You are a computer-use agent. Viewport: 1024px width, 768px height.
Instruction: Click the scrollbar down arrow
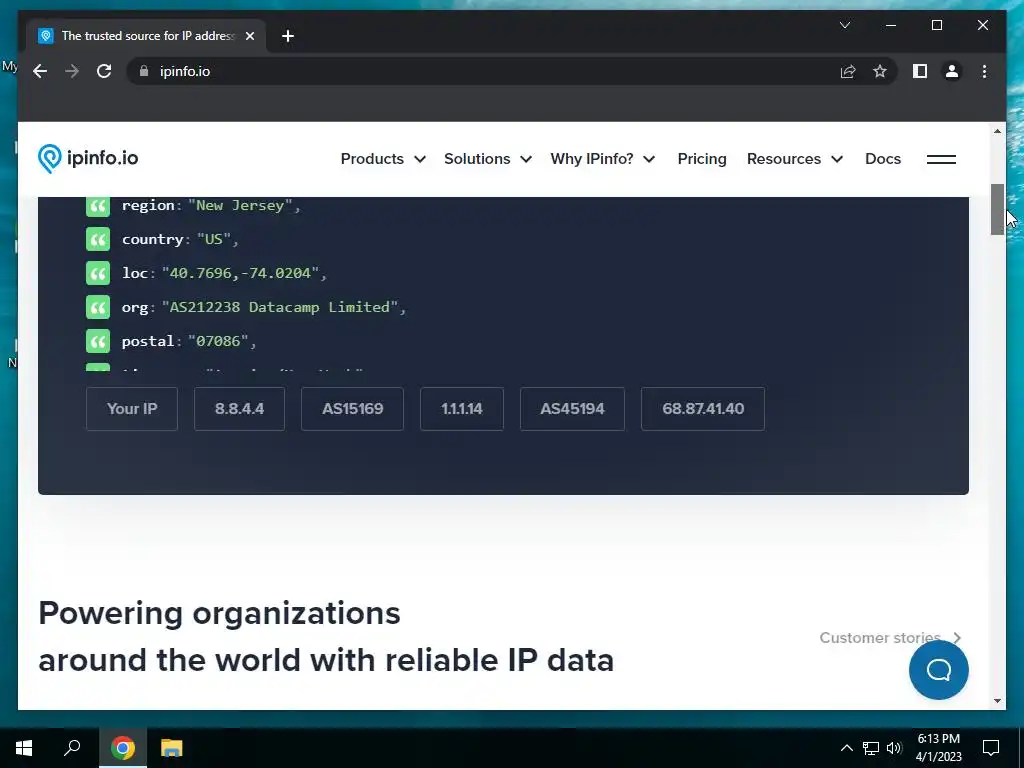pyautogui.click(x=997, y=701)
